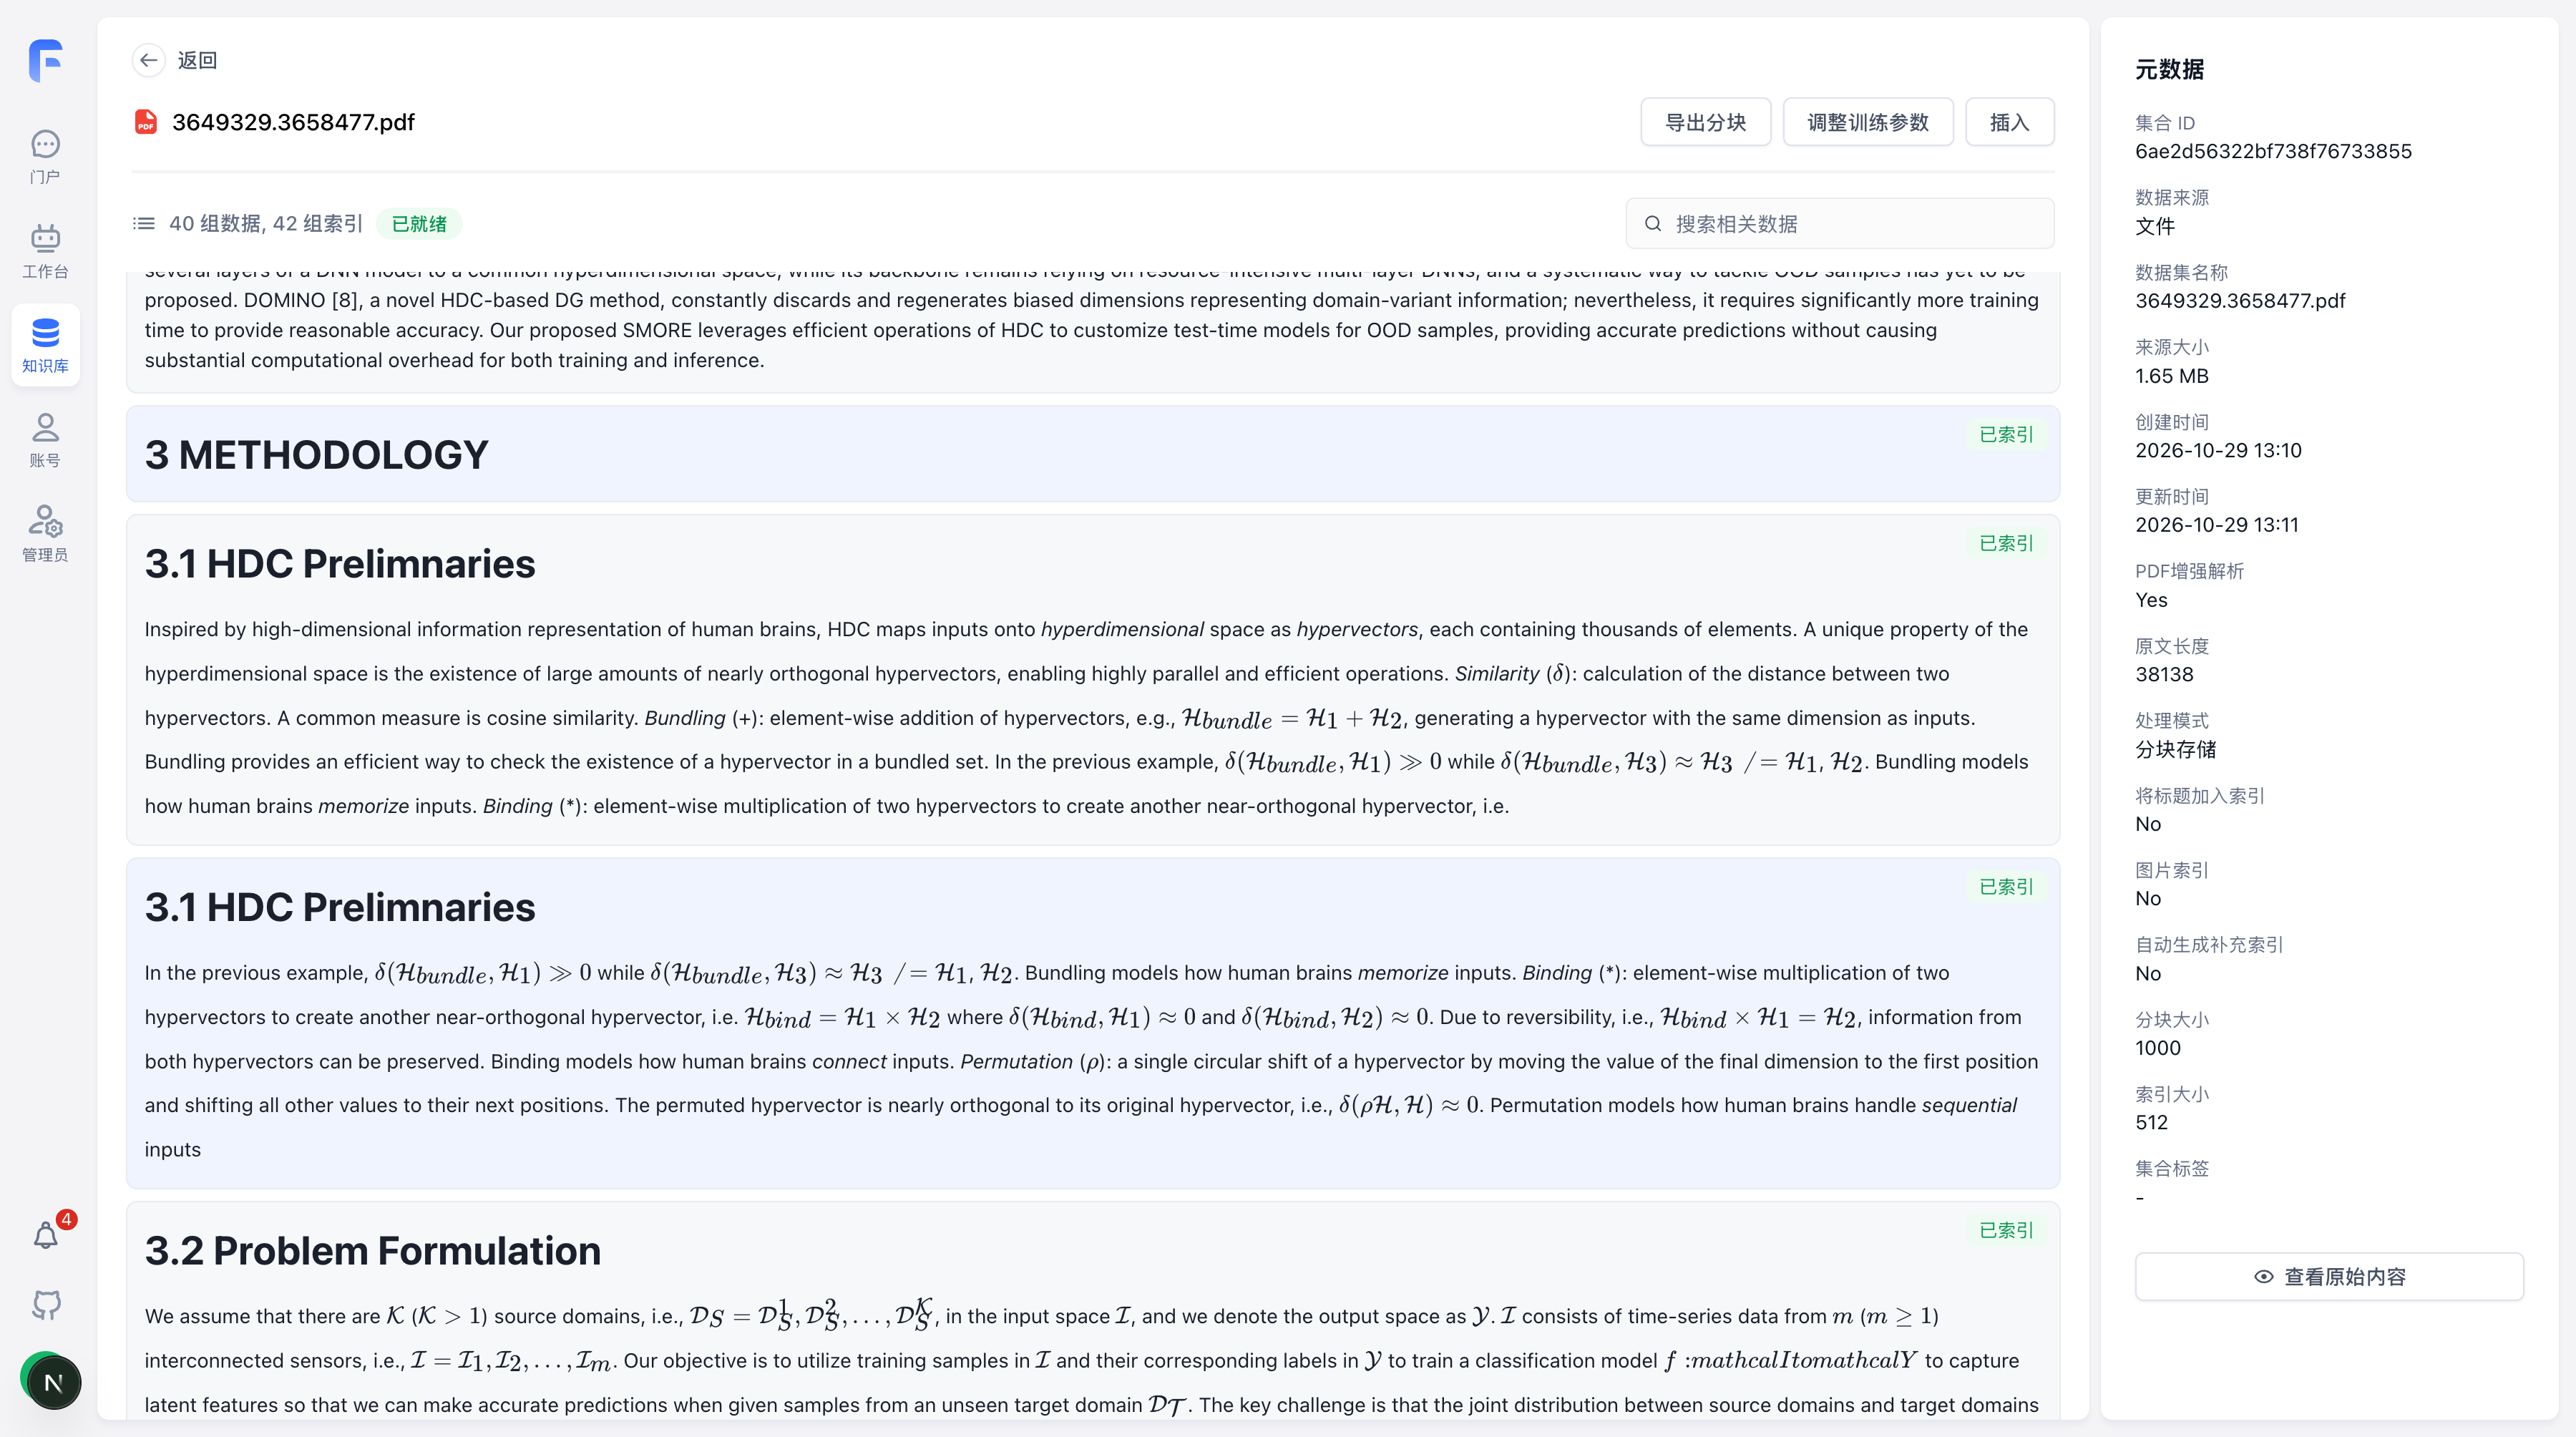Viewport: 2576px width, 1437px height.
Task: Click 已索引 tag on 3 METHODOLOGY
Action: pos(2006,435)
